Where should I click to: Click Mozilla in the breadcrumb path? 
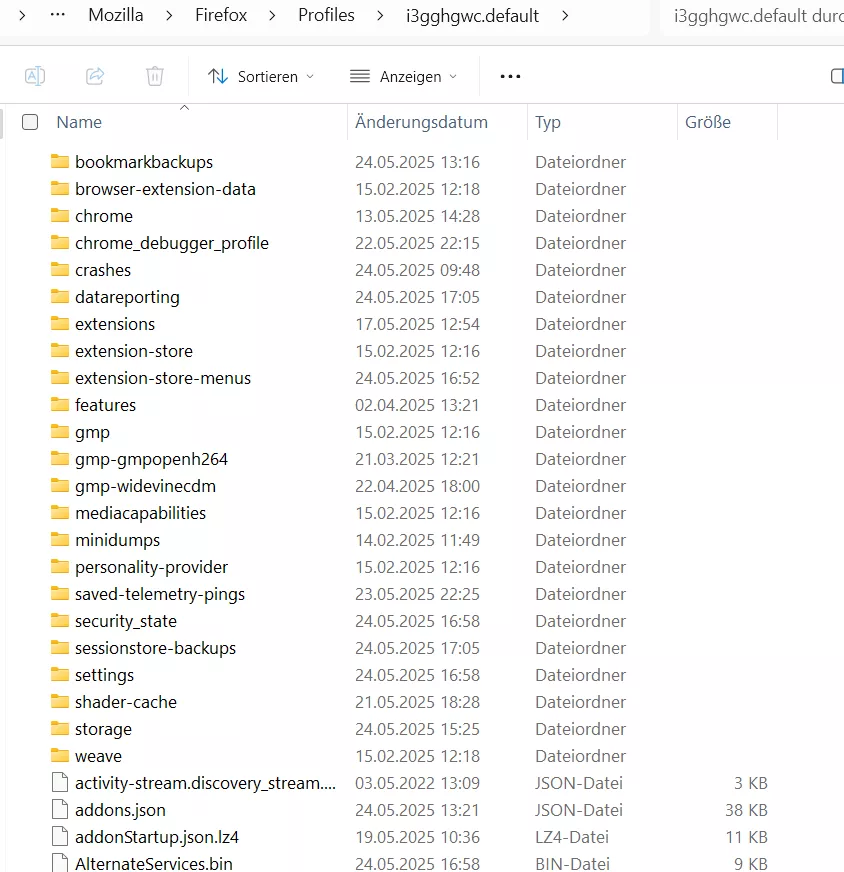pos(116,15)
